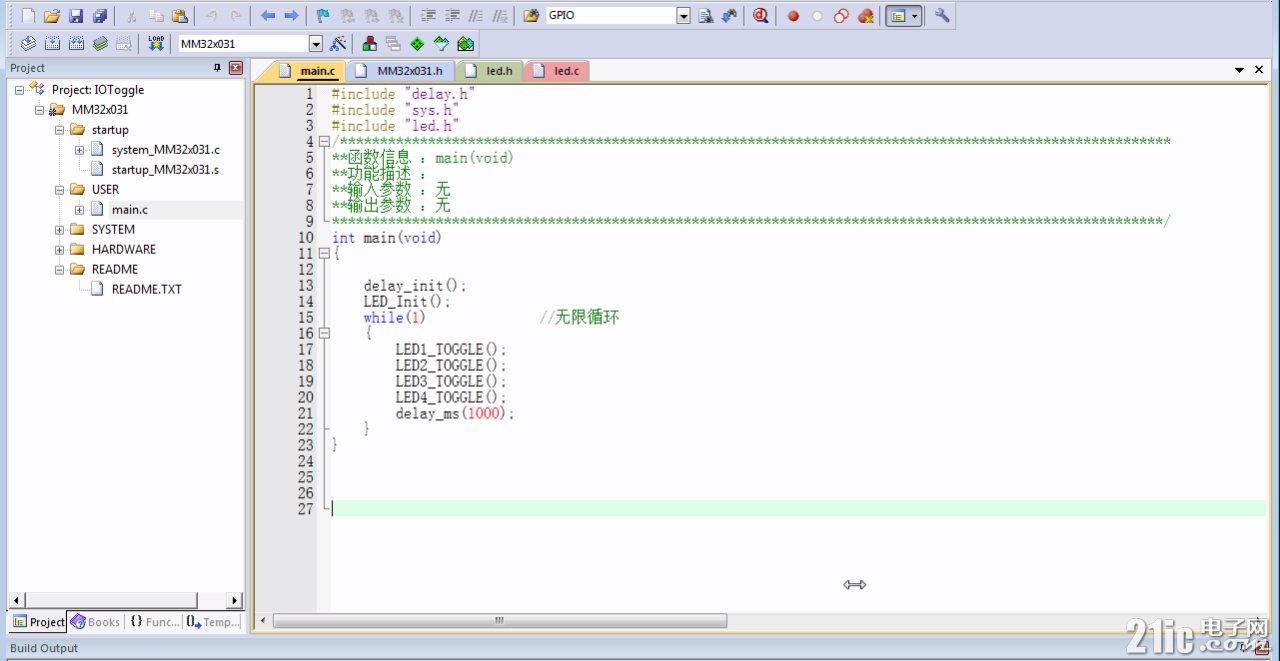Image resolution: width=1280 pixels, height=661 pixels.
Task: Open the Batch Build dialog
Action: pyautogui.click(x=100, y=44)
